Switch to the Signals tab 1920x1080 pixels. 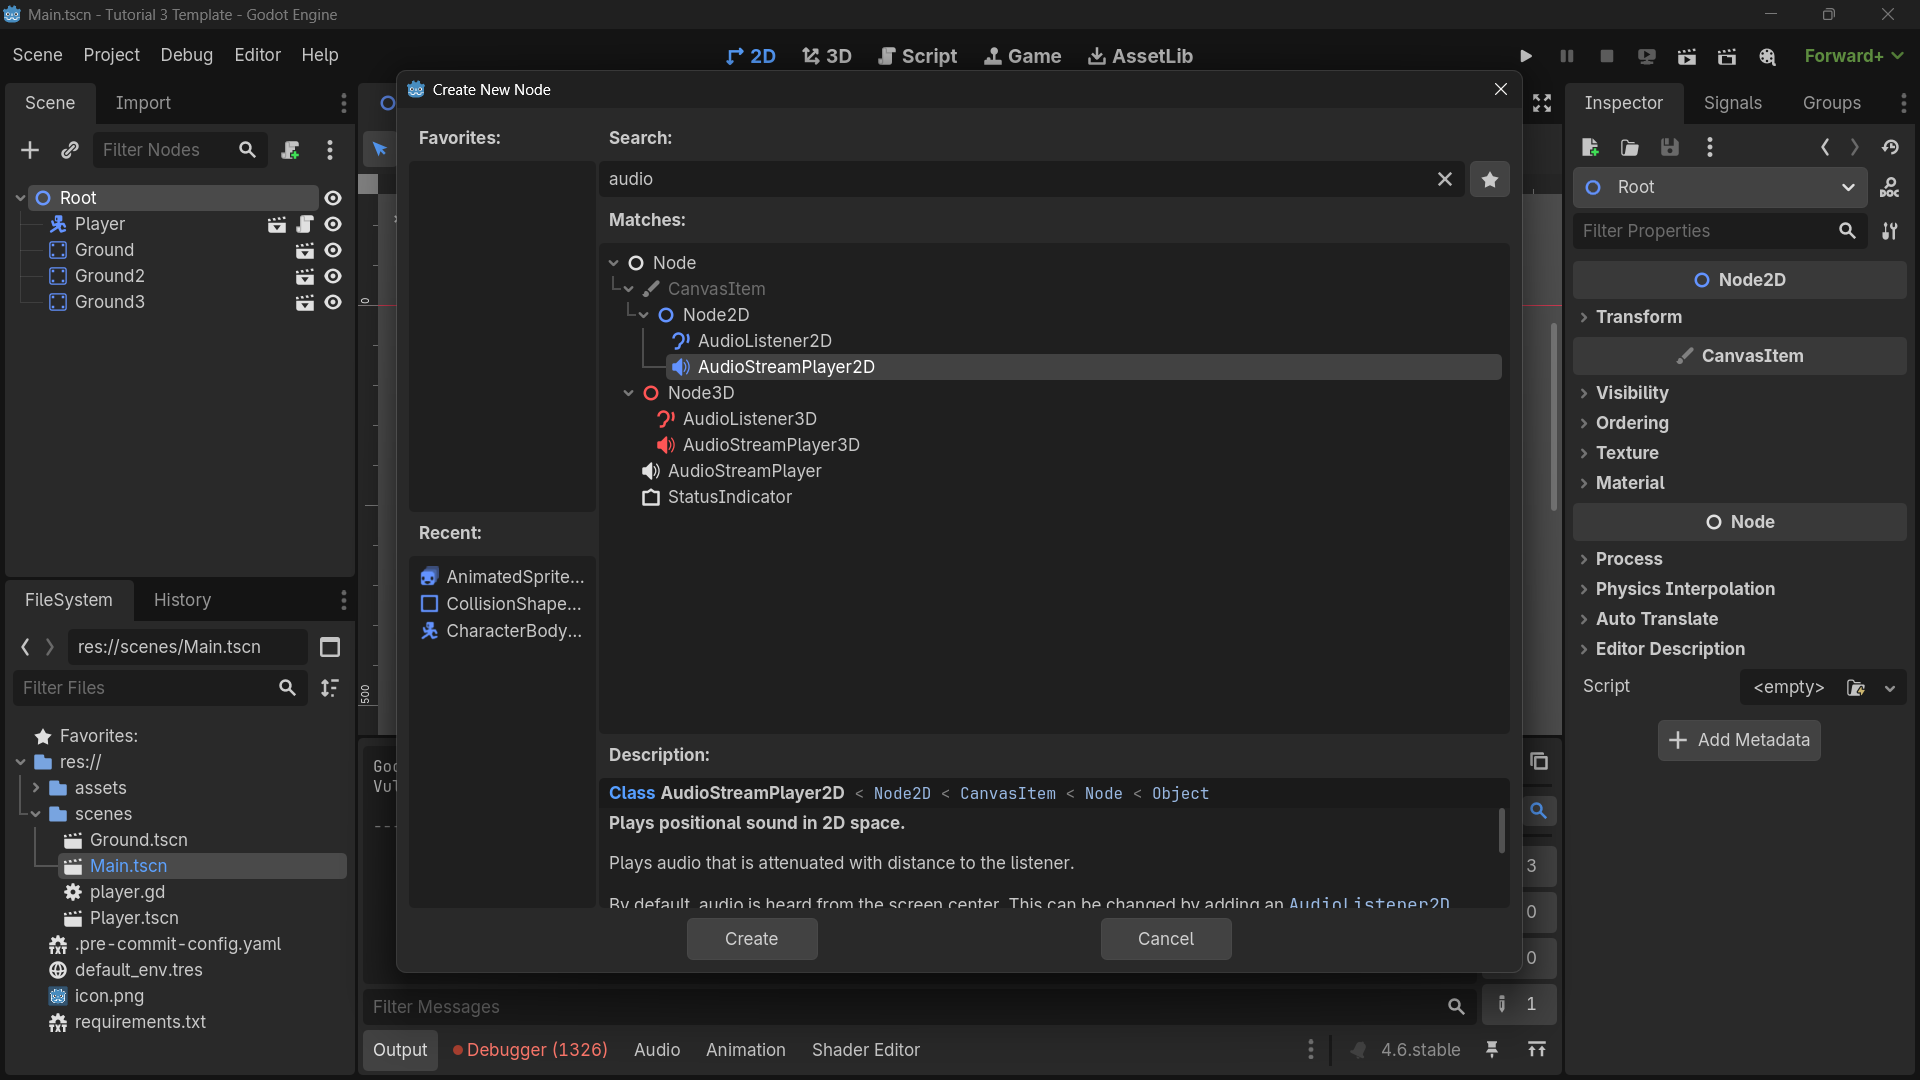[1732, 103]
